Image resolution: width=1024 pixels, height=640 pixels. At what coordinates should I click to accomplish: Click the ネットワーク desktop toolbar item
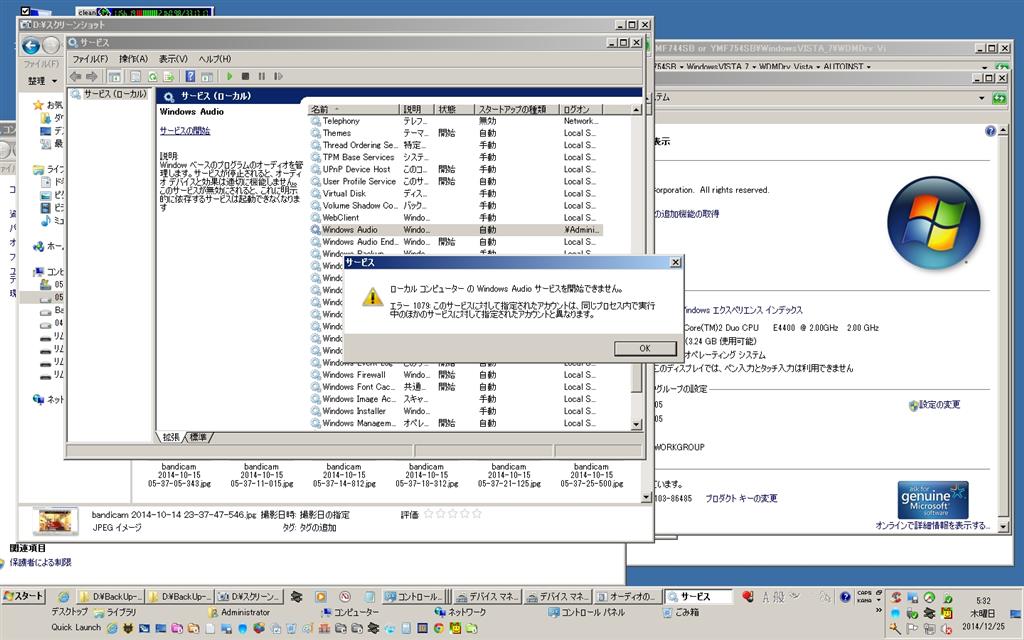click(460, 613)
